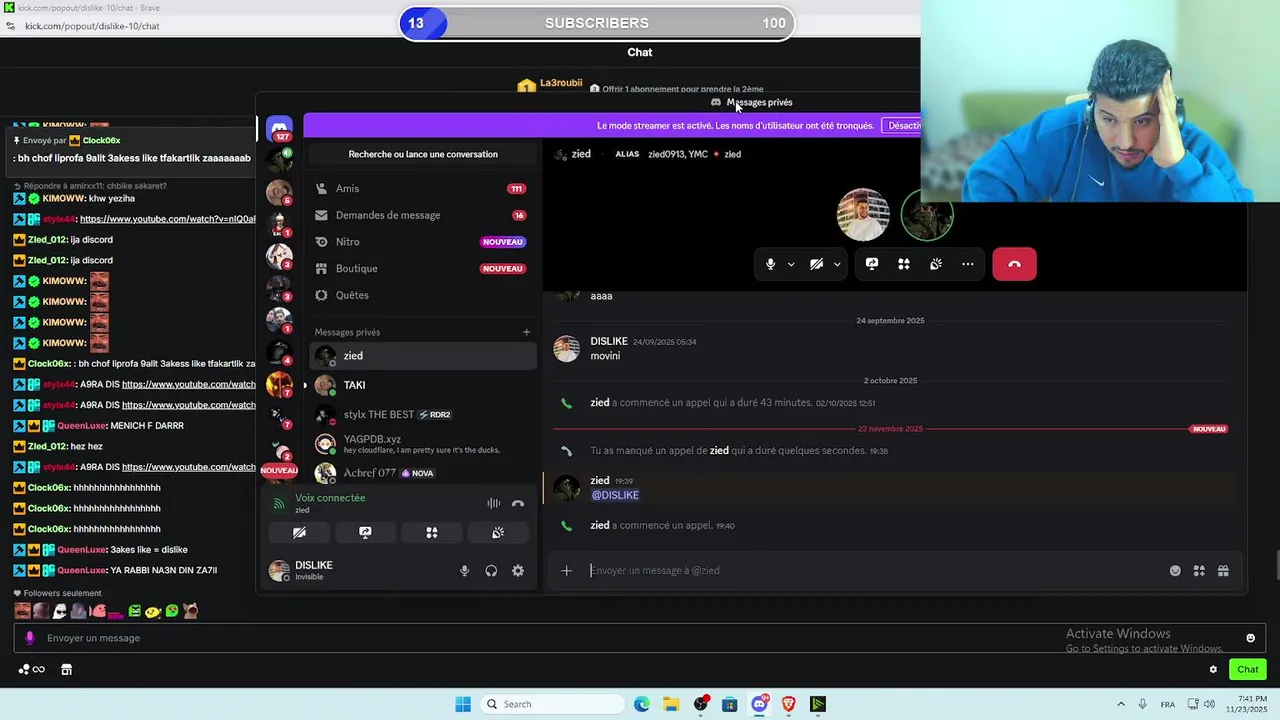Expand camera options arrow
The height and width of the screenshot is (720, 1280).
837,264
